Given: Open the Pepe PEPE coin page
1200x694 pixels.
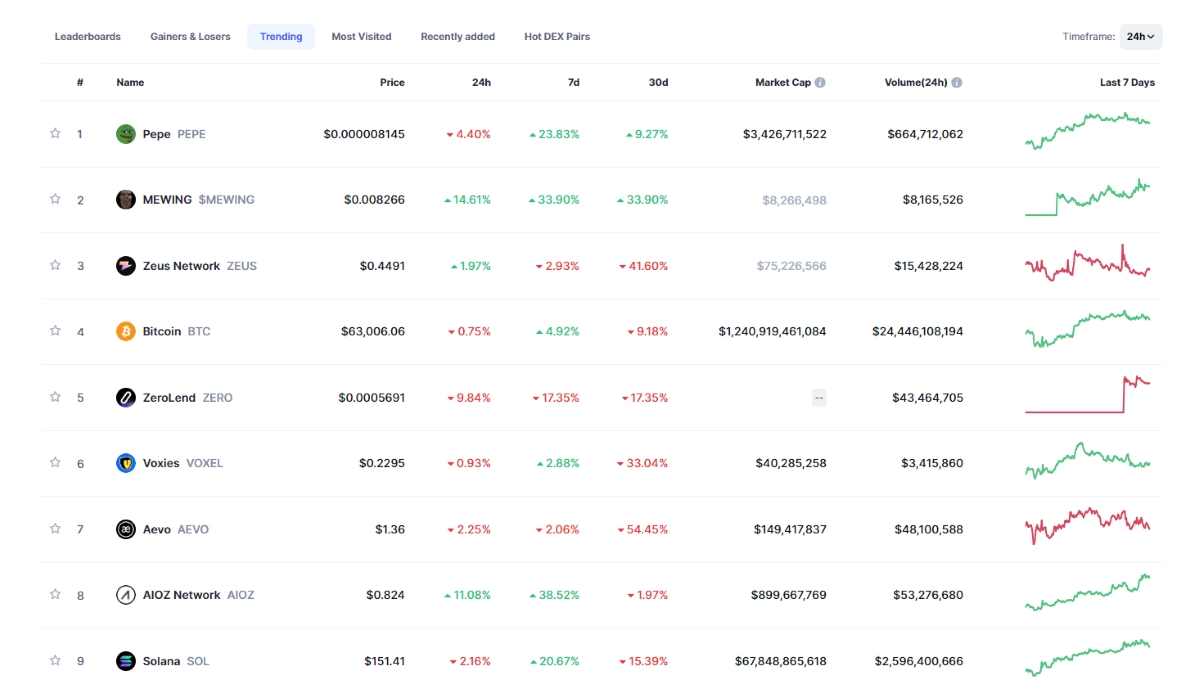Looking at the screenshot, I should coord(161,134).
